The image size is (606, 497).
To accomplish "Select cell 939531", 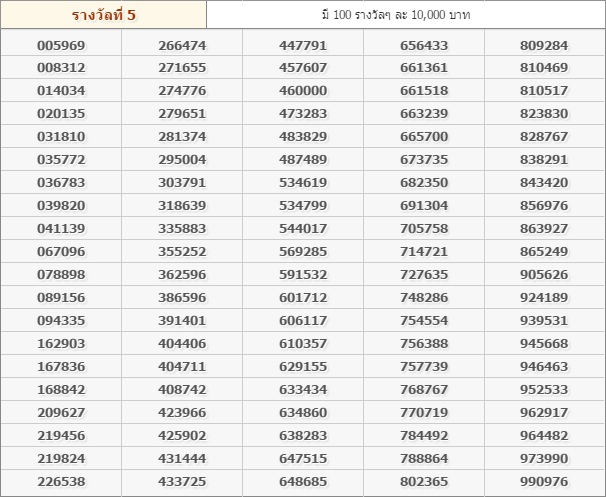I will pos(544,320).
